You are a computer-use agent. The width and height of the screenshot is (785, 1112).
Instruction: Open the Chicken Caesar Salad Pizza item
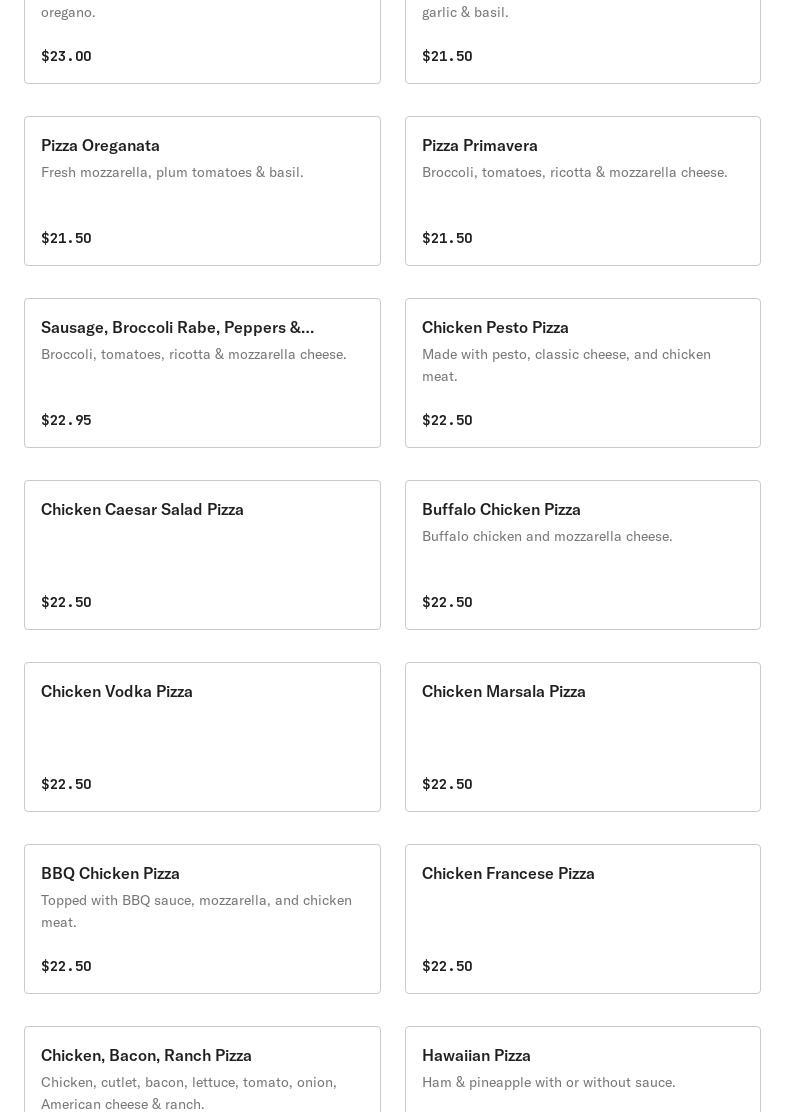[x=202, y=555]
